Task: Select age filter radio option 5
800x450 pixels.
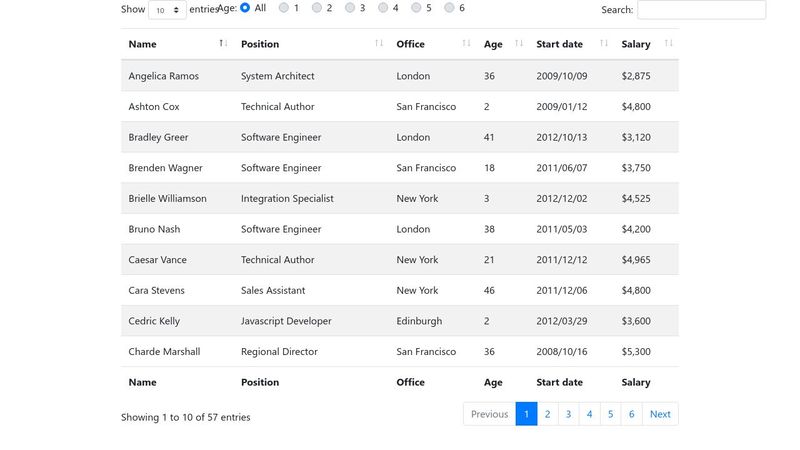Action: 416,8
